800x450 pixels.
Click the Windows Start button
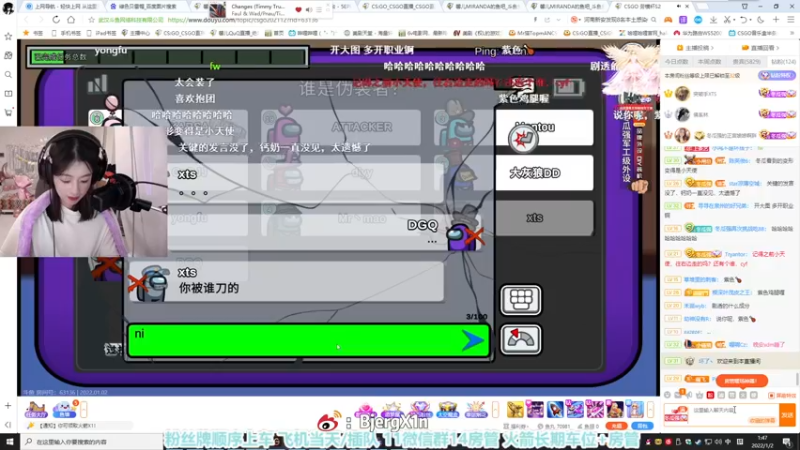click(10, 441)
